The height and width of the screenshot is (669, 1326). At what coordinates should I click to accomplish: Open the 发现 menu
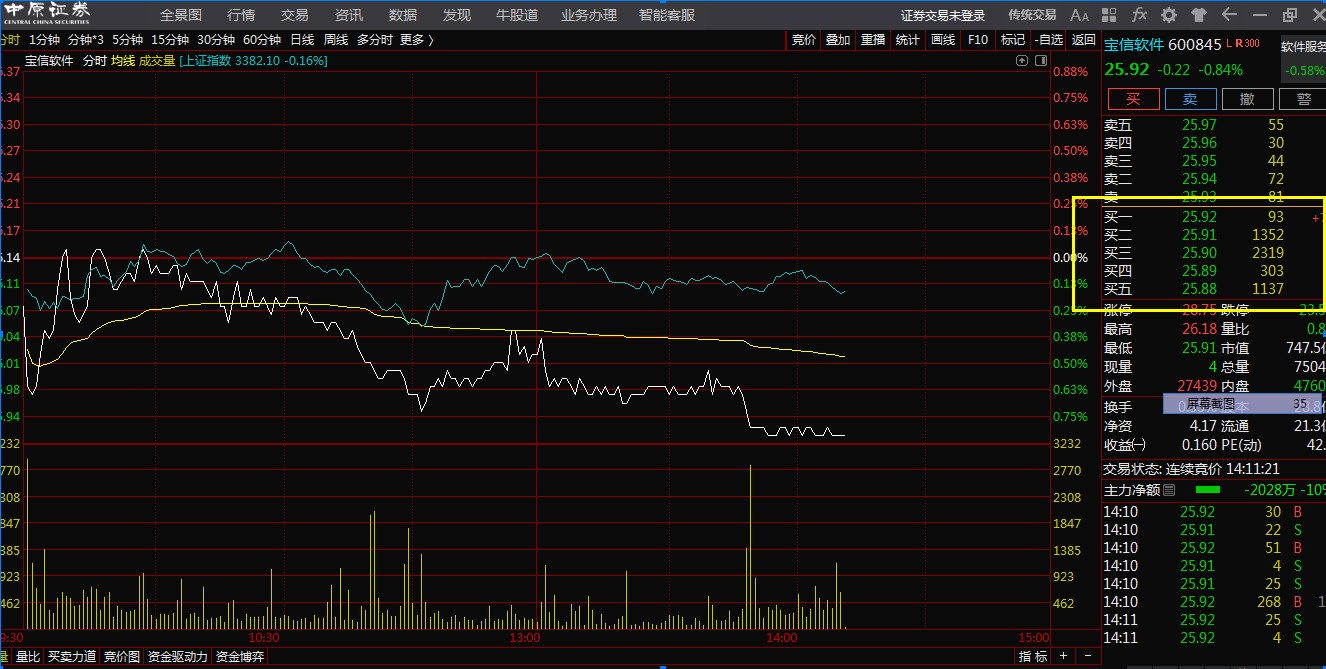(x=457, y=15)
